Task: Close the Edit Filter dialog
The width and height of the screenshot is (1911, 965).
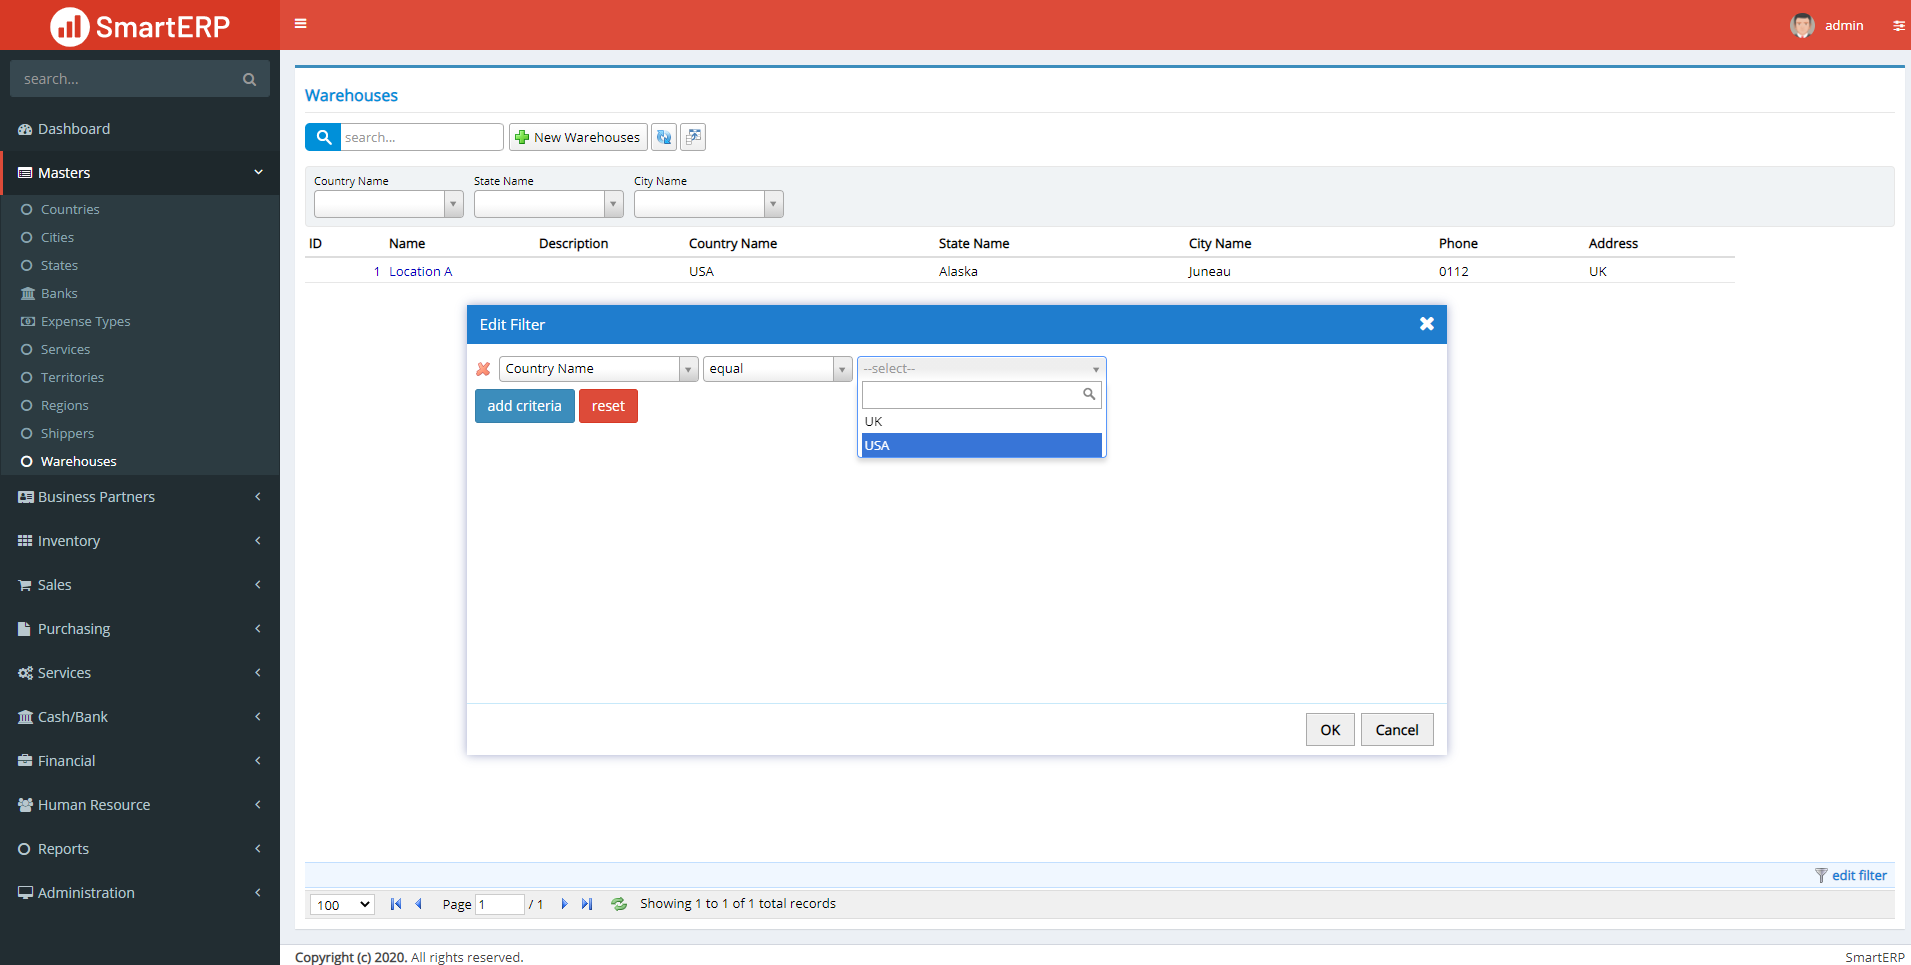Action: (1426, 324)
